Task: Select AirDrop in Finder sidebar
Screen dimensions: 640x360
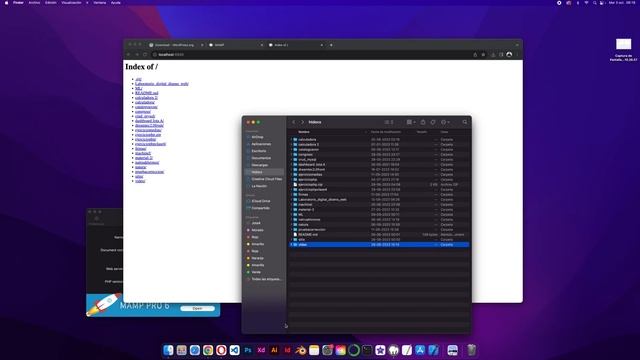Action: (x=257, y=137)
